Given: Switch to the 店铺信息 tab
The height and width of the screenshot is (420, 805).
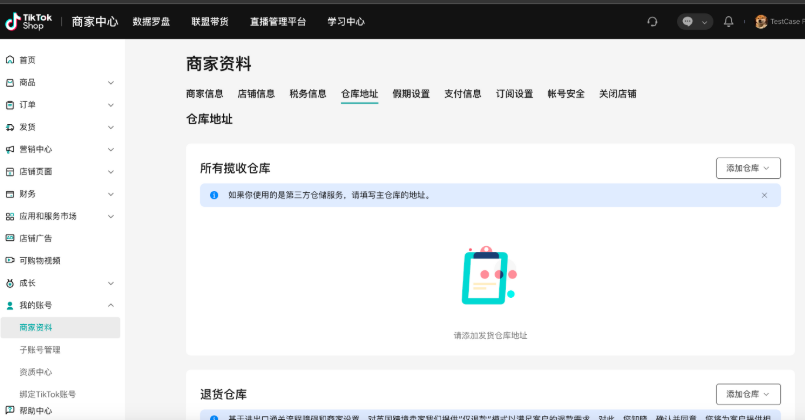Looking at the screenshot, I should (x=256, y=93).
